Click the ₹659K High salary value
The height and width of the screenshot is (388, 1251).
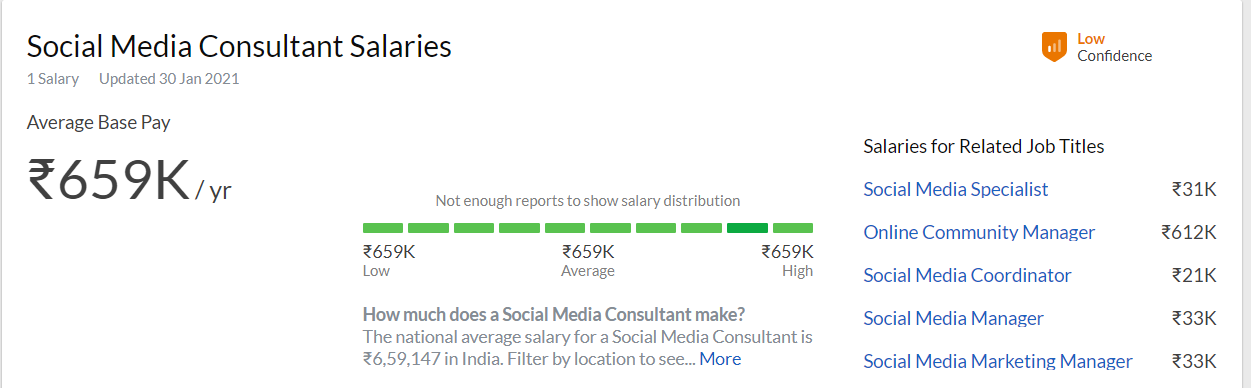click(x=787, y=252)
